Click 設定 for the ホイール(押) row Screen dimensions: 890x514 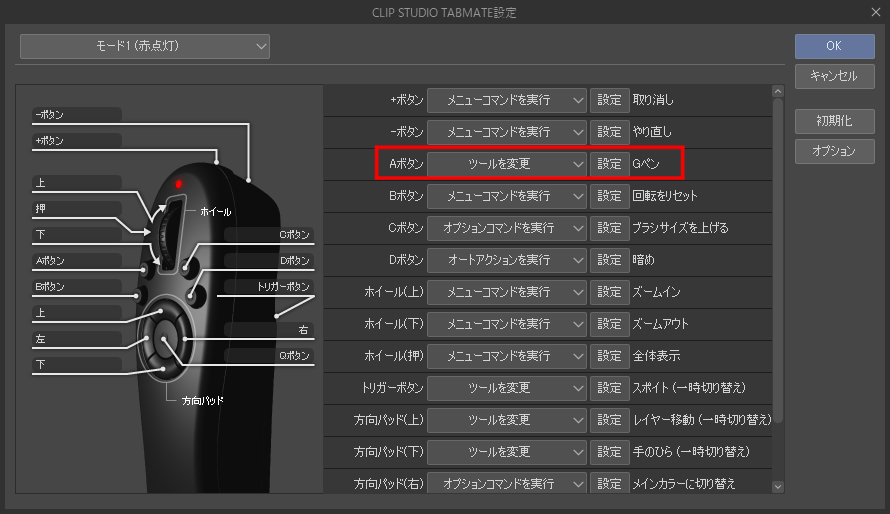[610, 356]
